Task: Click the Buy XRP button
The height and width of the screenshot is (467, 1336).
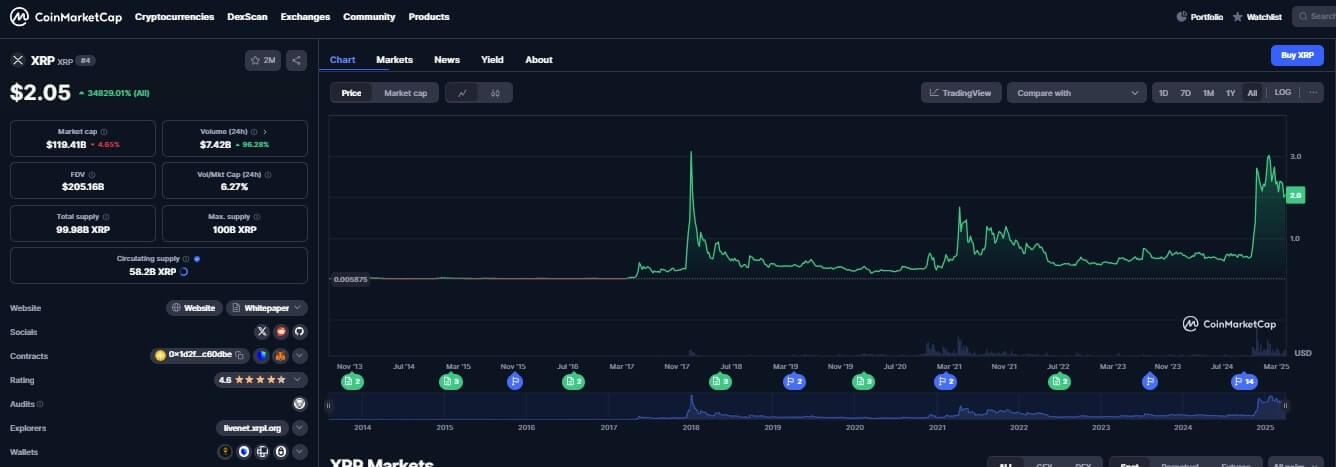Action: tap(1296, 55)
